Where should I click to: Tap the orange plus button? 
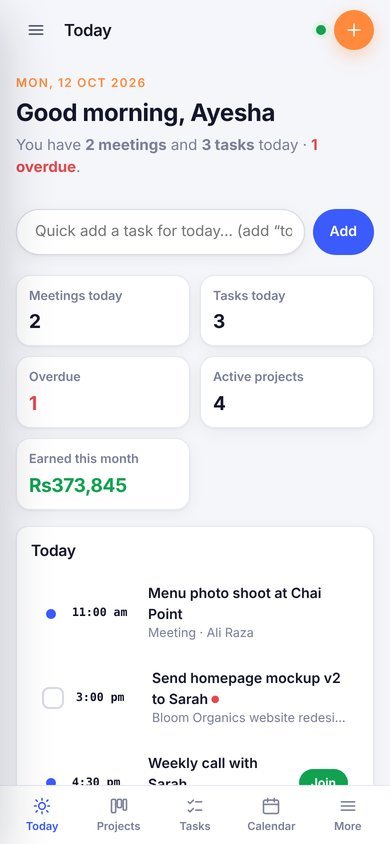coord(353,30)
